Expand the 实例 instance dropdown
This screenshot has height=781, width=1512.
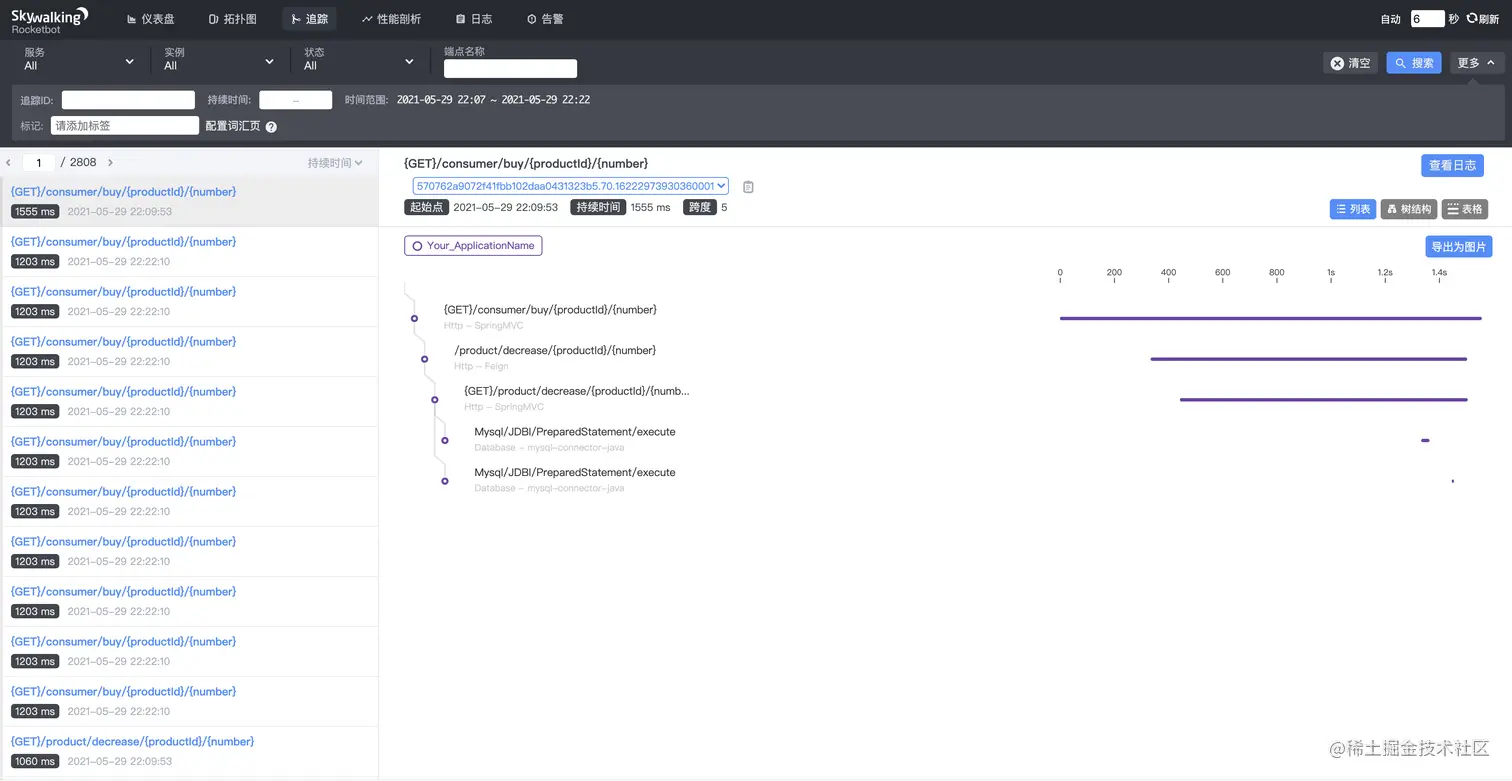click(x=219, y=60)
